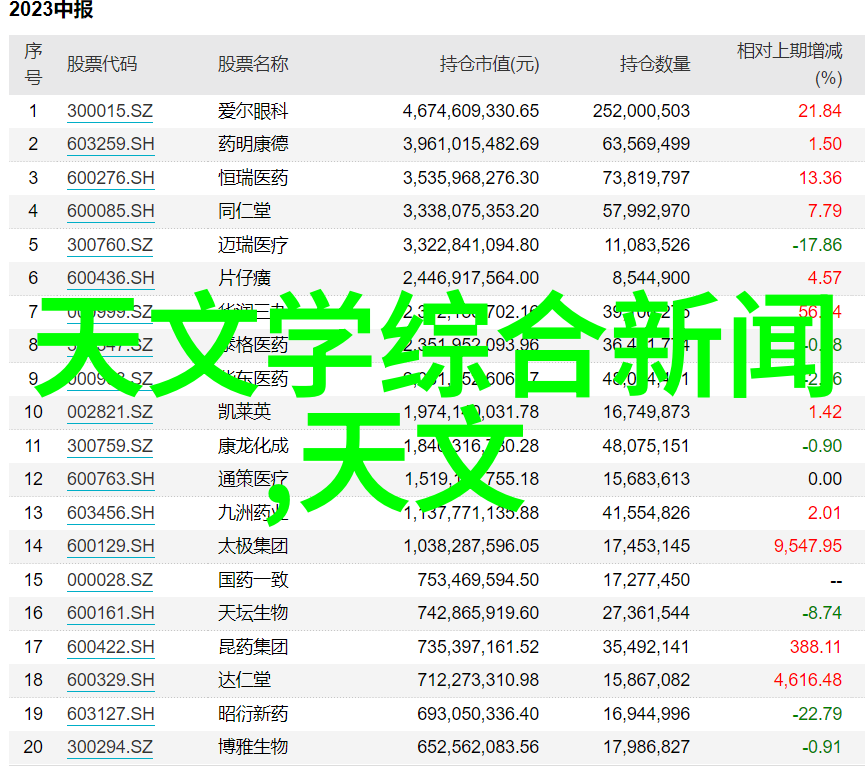Click change value 9,547.95

(808, 546)
